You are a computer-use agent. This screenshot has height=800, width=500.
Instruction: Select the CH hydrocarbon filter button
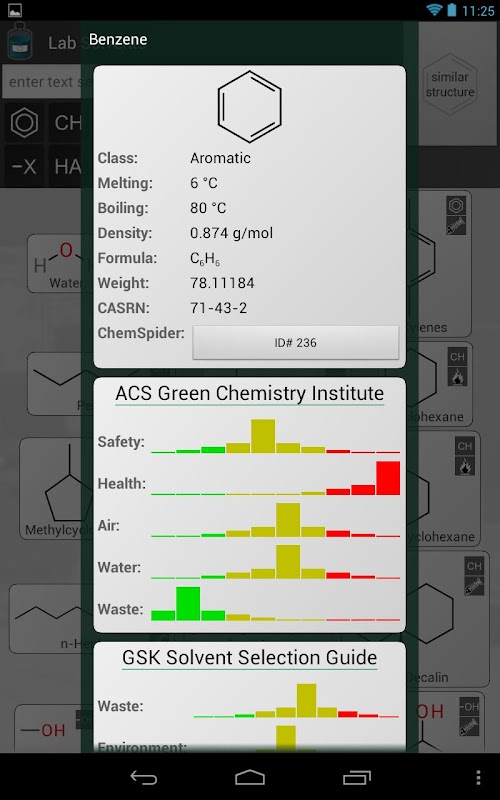pyautogui.click(x=66, y=123)
